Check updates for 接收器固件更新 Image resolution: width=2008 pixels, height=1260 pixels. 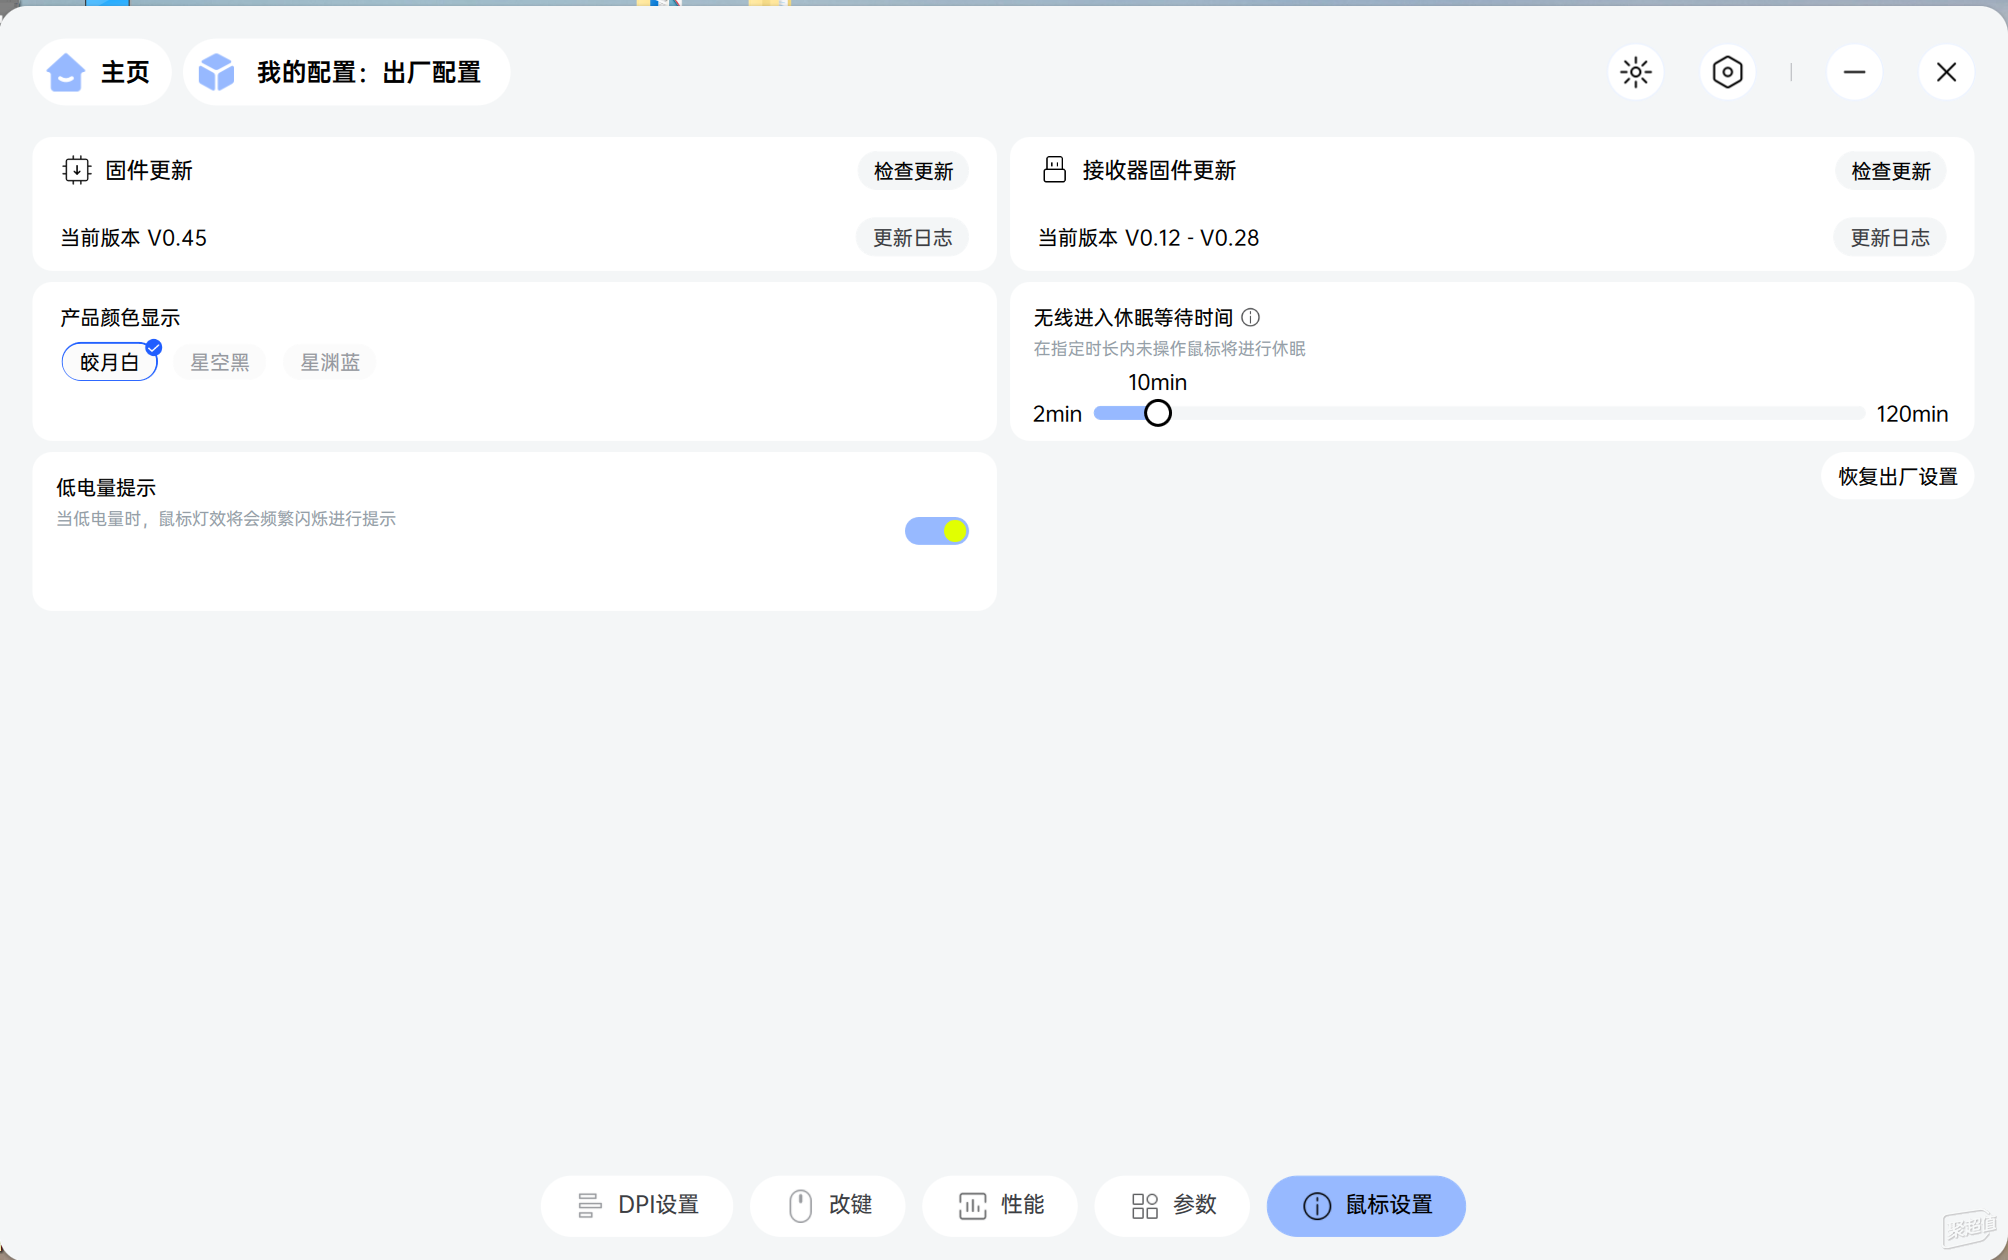1890,171
